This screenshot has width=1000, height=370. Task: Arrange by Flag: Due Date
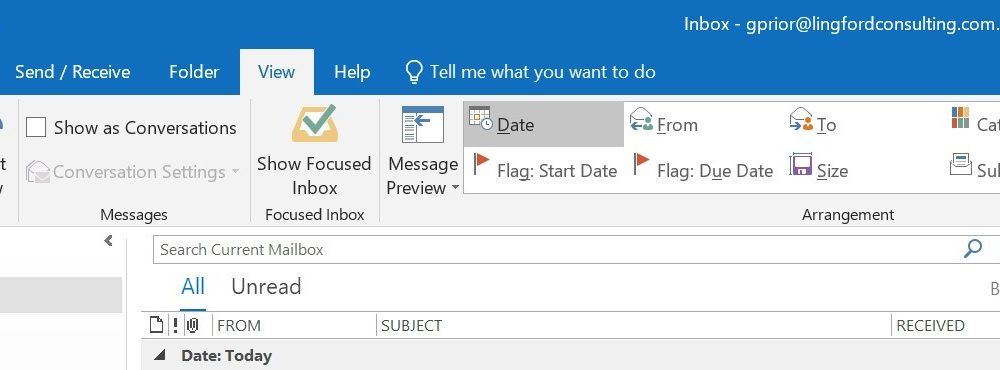tap(703, 167)
